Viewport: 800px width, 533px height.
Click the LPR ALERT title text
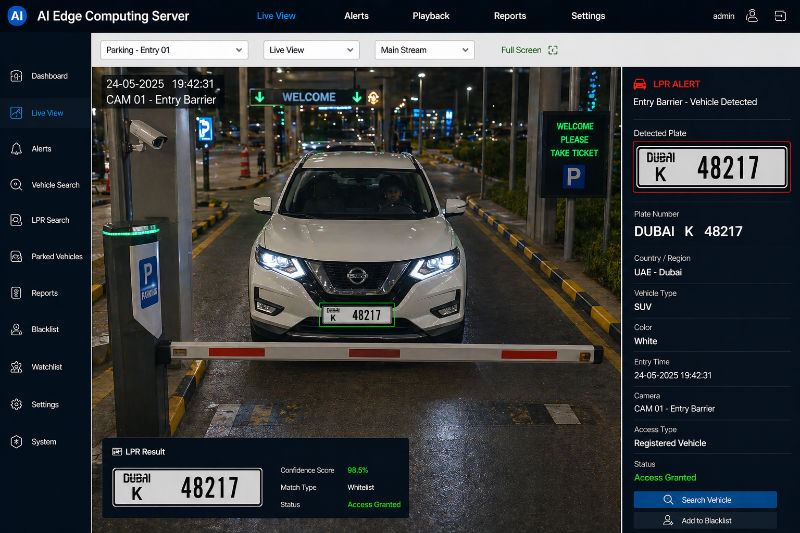tap(677, 84)
